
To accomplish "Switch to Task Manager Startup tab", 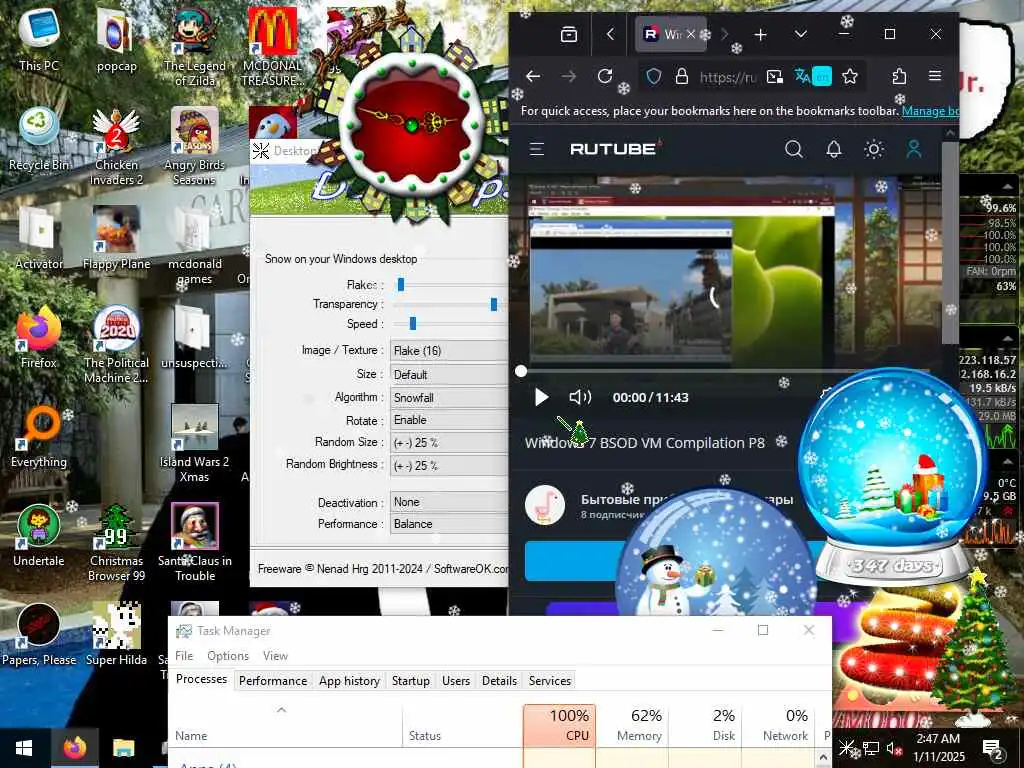I will point(411,680).
